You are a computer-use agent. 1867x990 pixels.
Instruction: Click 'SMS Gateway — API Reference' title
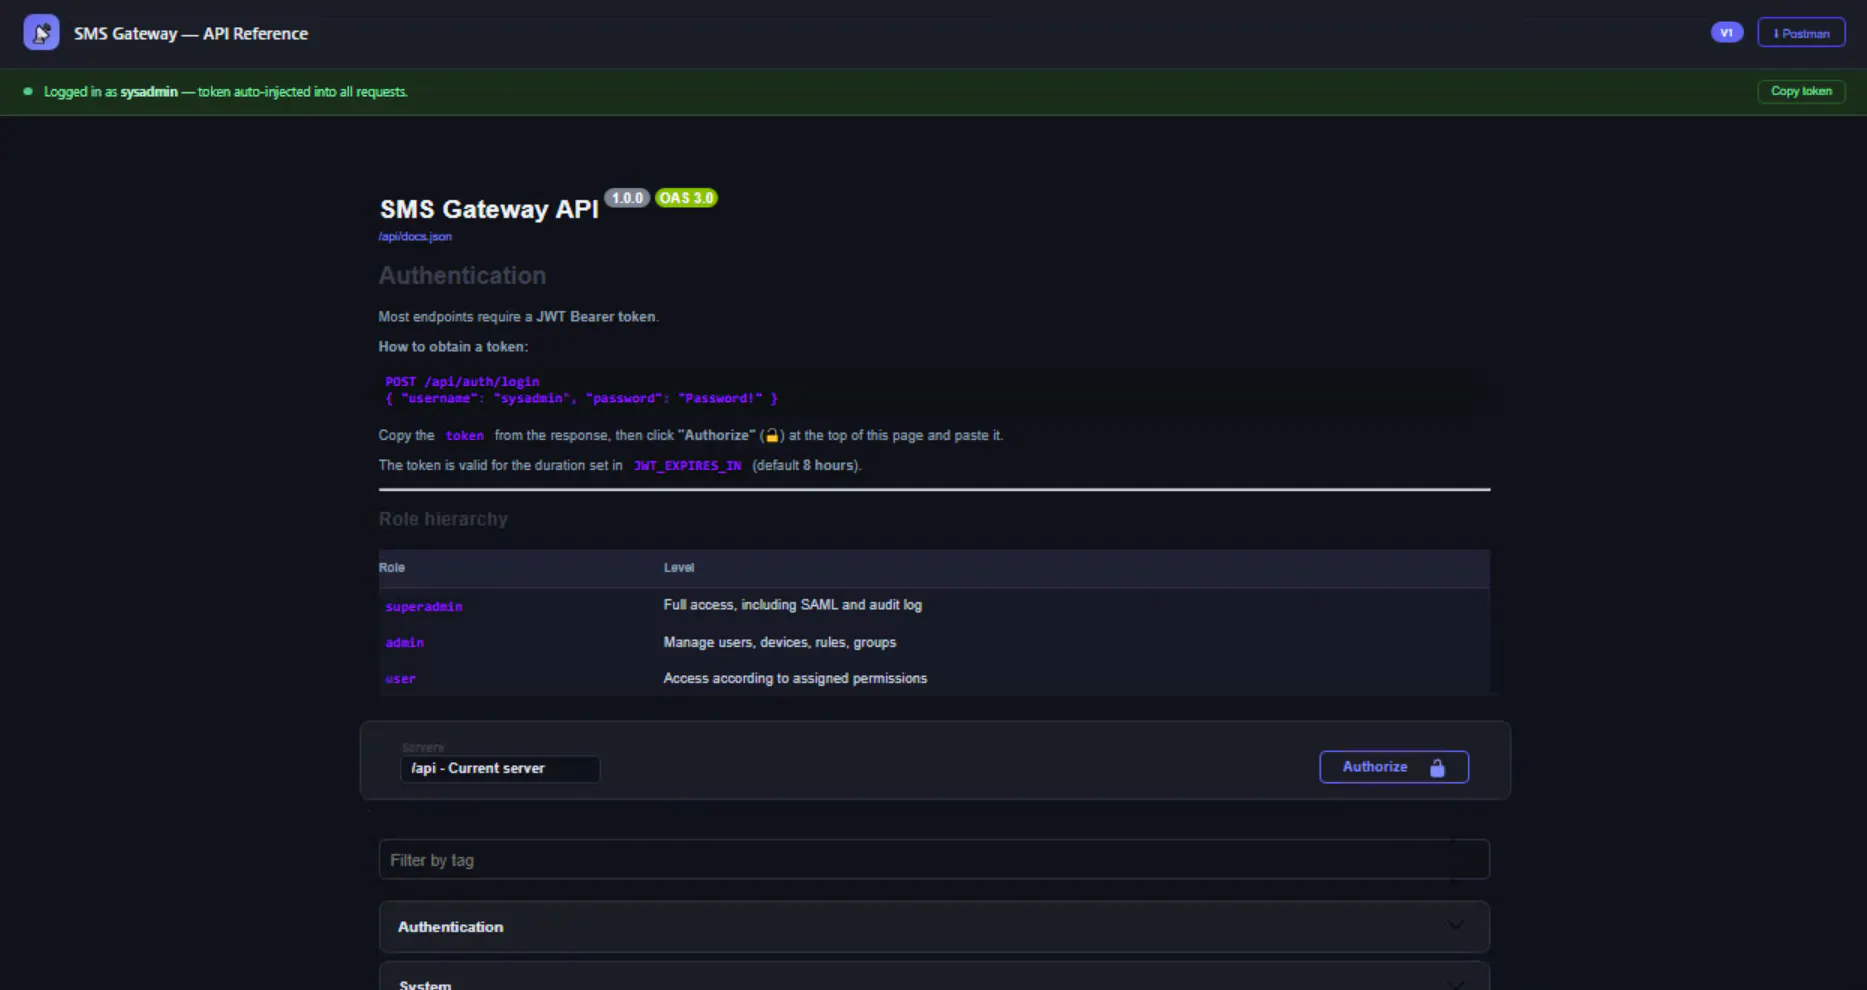(x=191, y=34)
